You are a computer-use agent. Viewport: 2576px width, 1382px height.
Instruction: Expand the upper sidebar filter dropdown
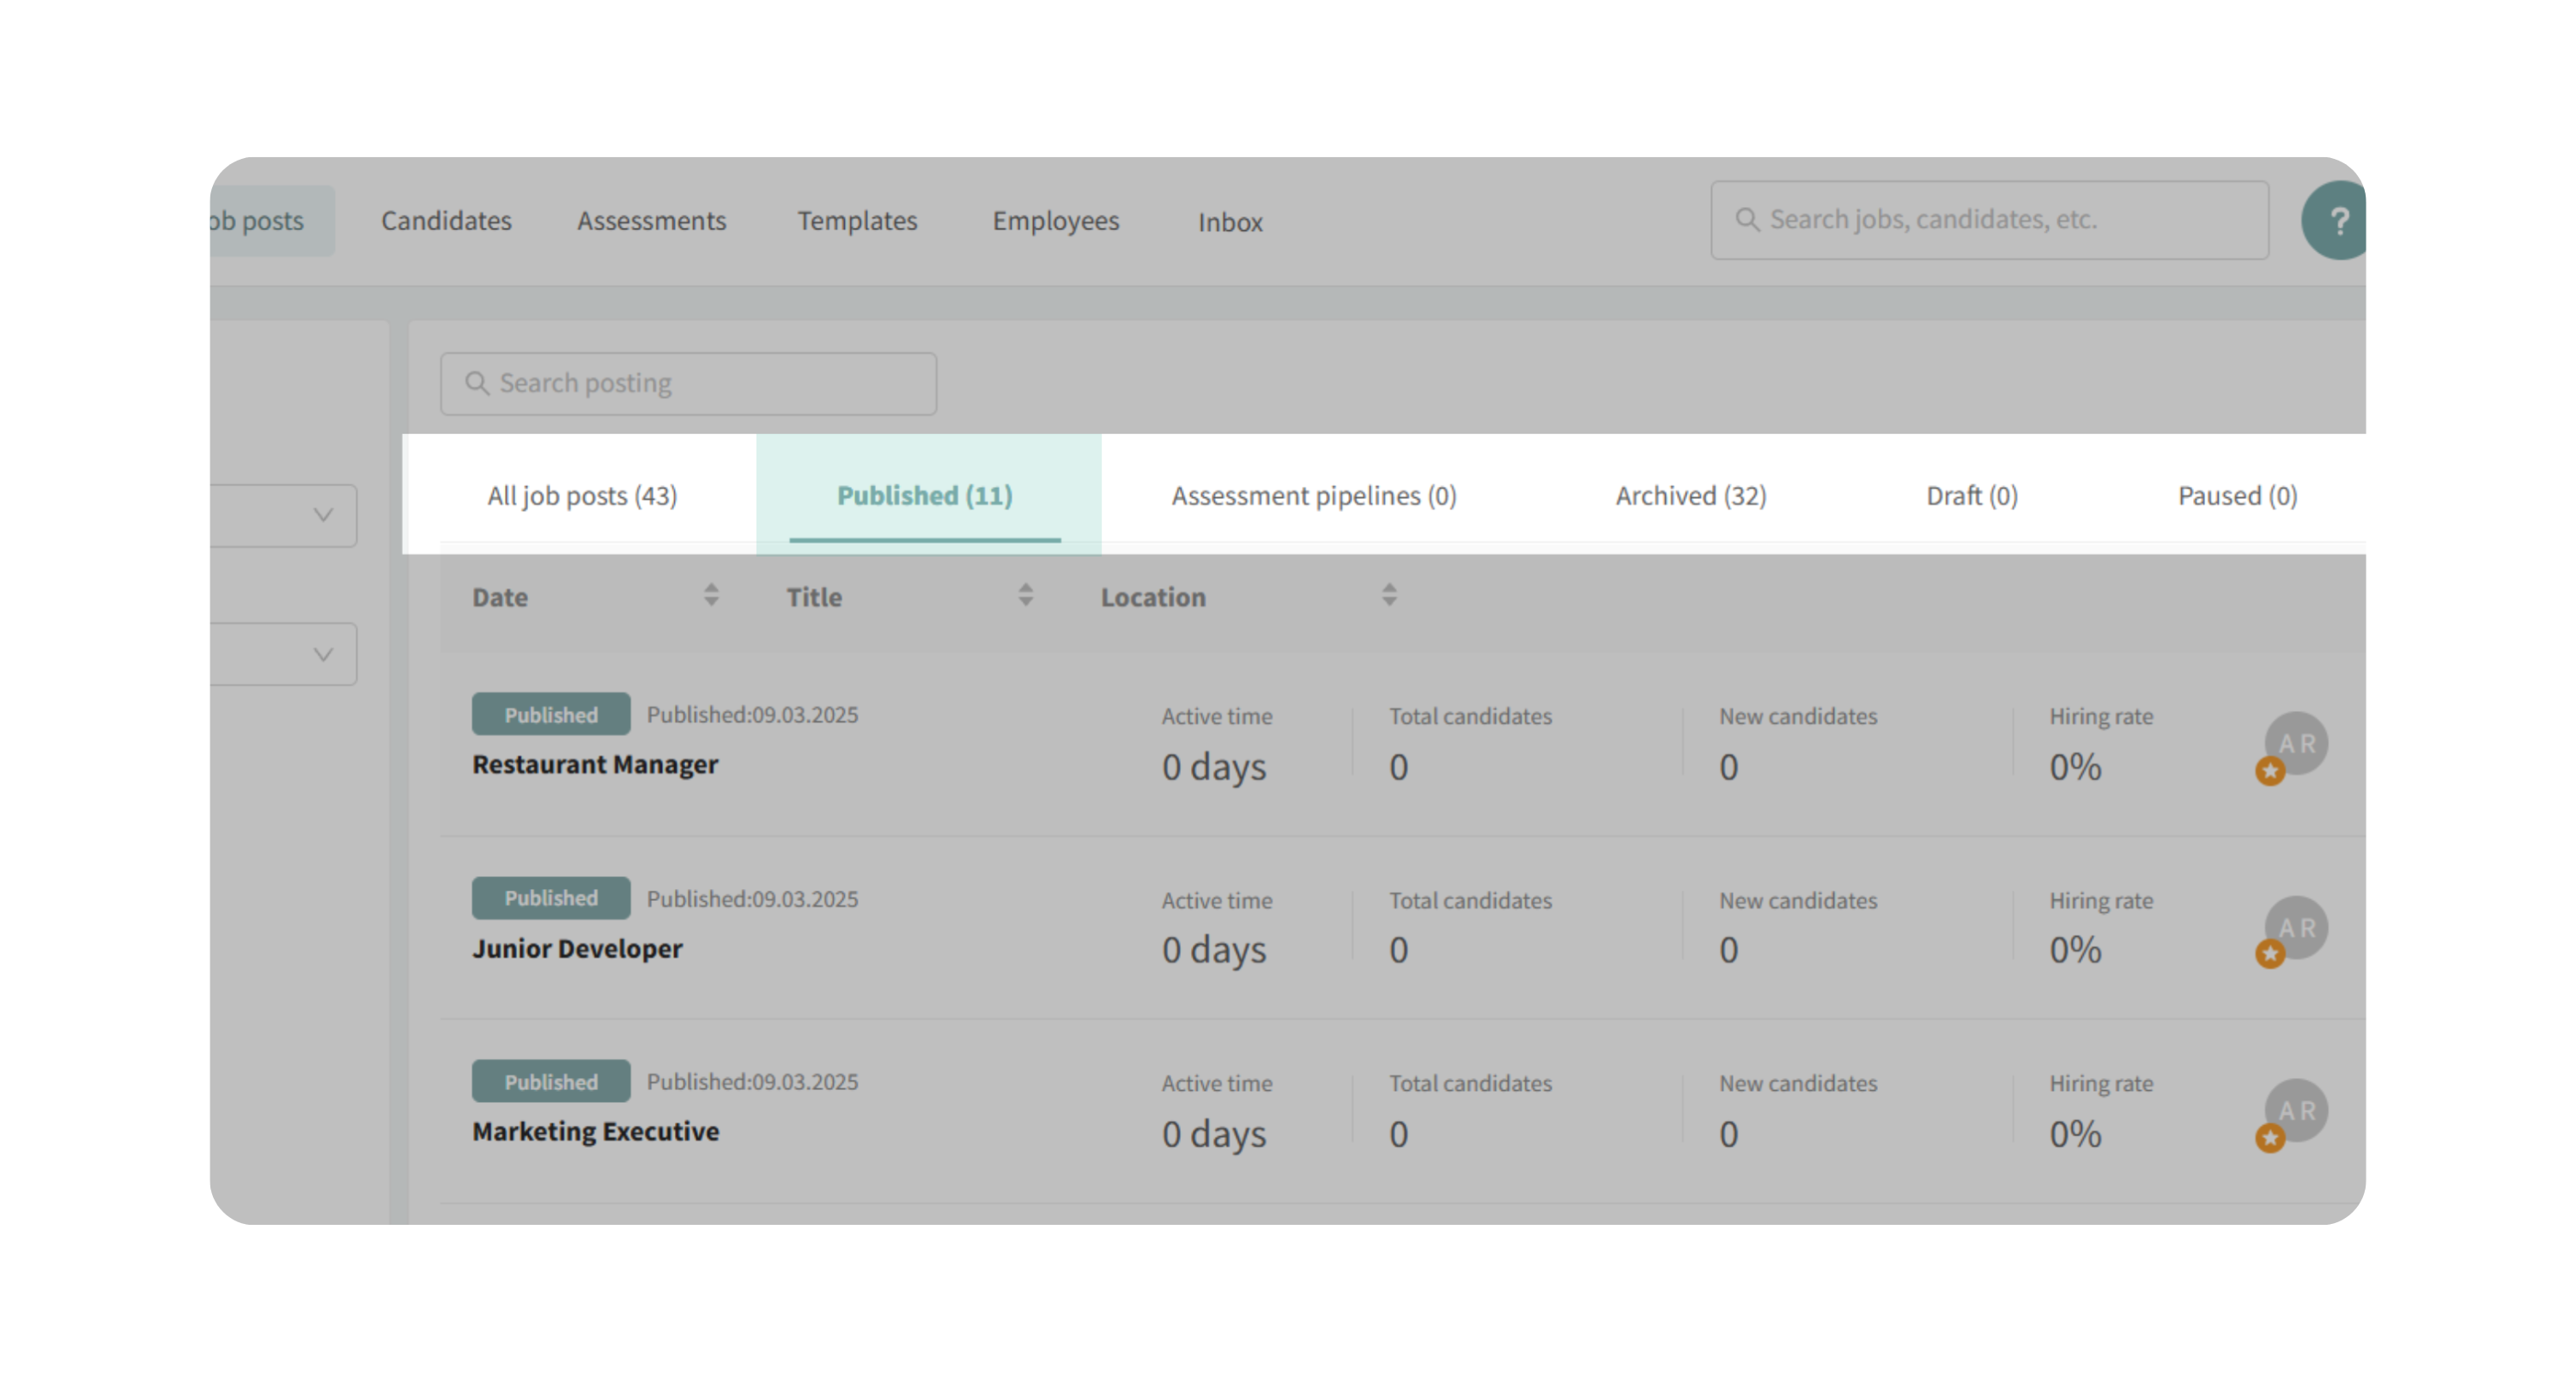322,516
